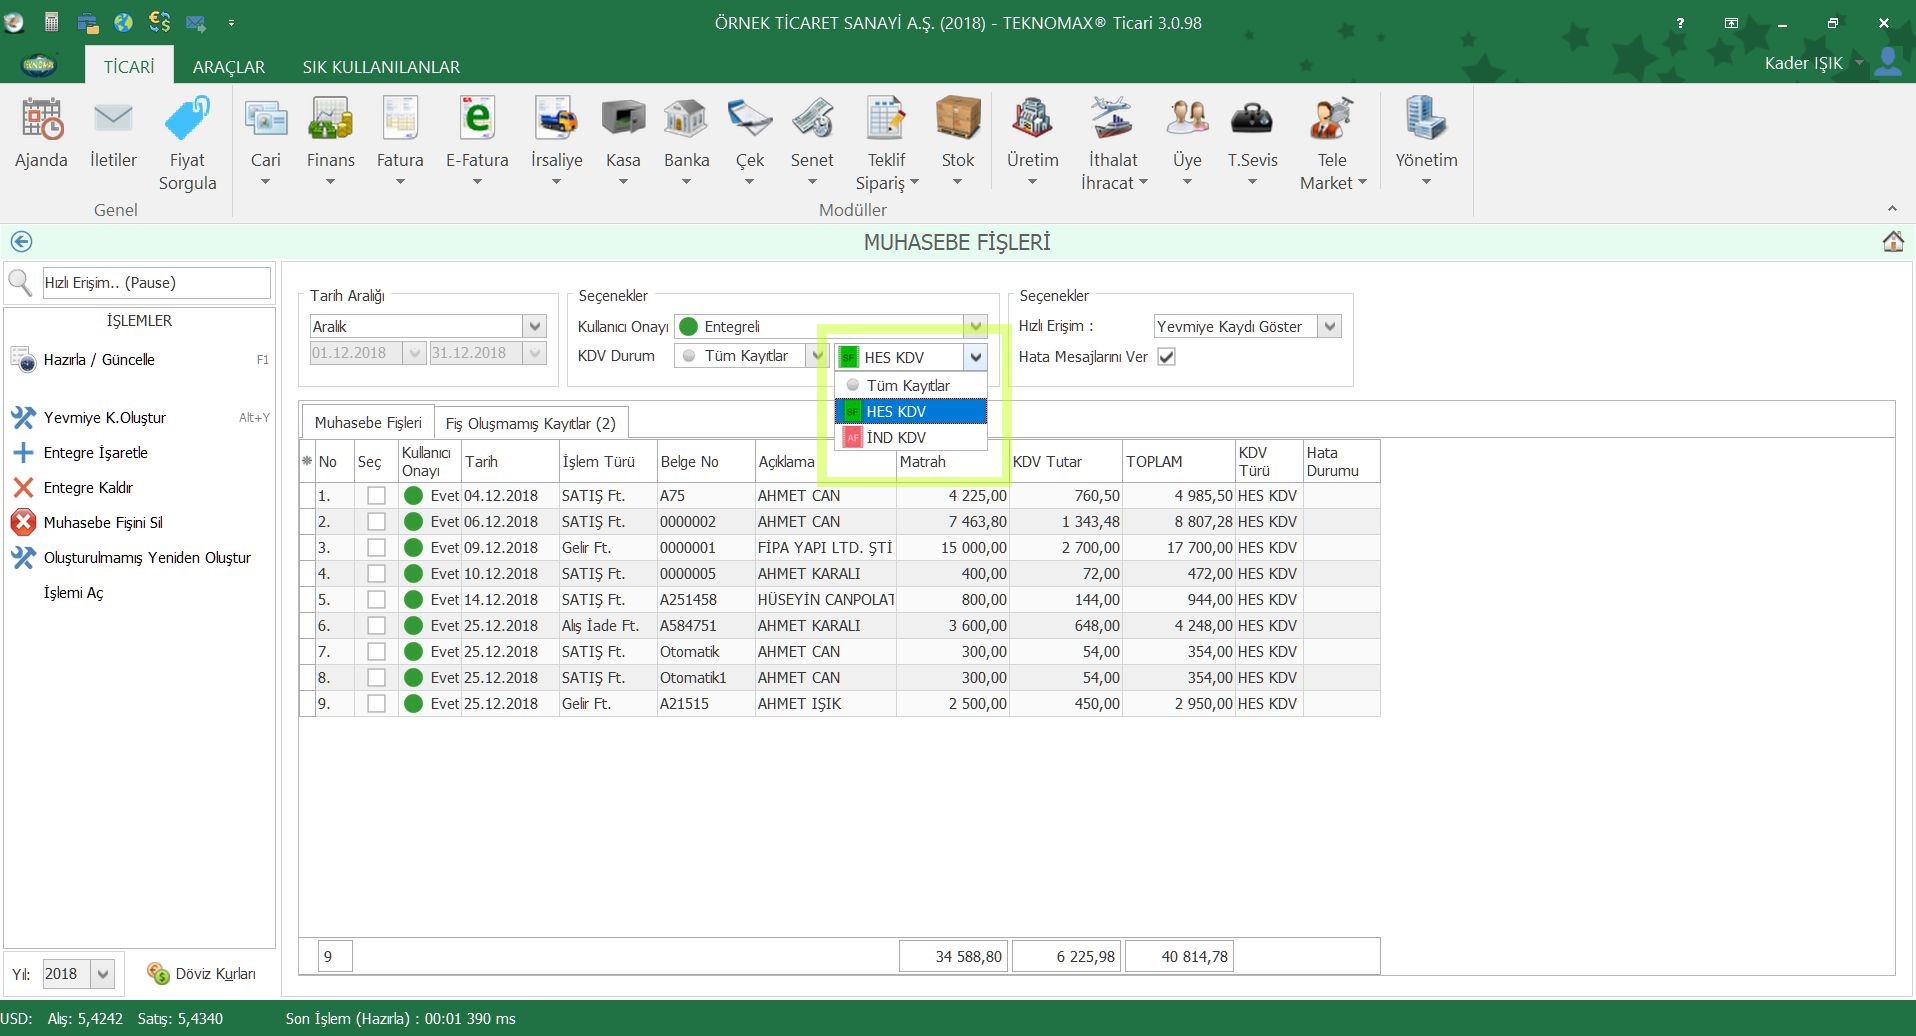Open the Yıl 2018 dropdown
Image resolution: width=1916 pixels, height=1036 pixels.
[103, 974]
